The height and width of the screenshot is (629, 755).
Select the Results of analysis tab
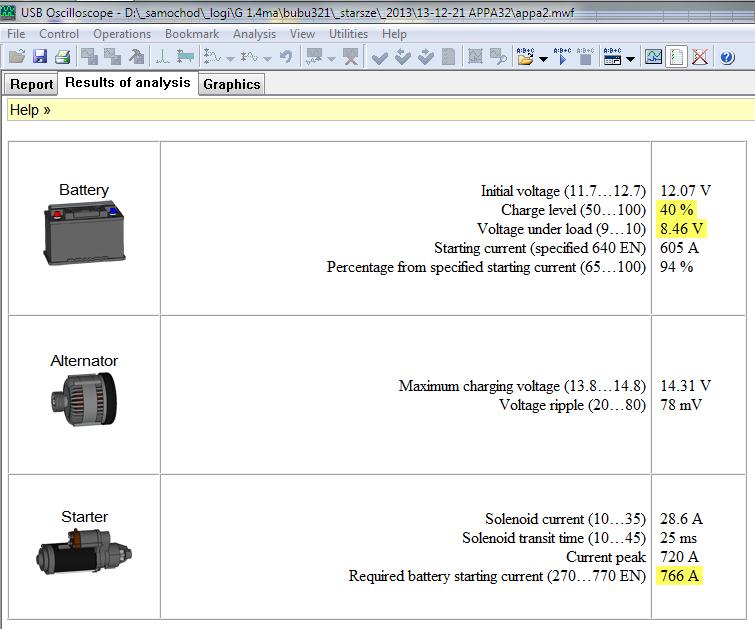coord(127,83)
